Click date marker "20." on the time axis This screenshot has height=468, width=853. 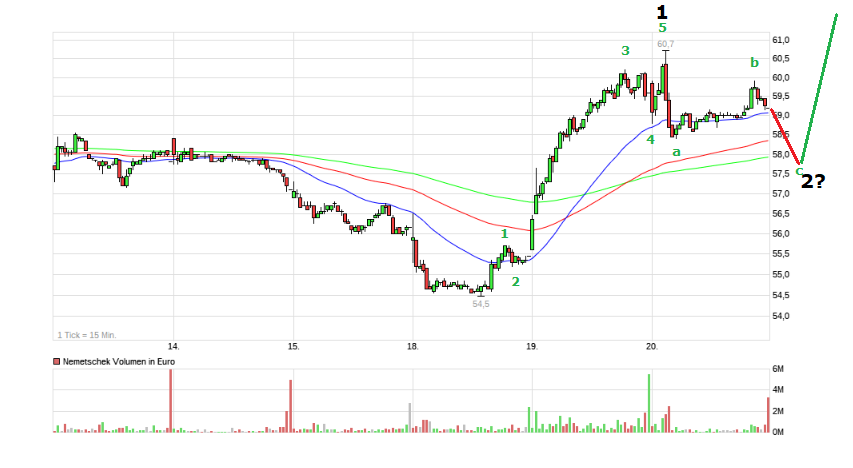(651, 347)
